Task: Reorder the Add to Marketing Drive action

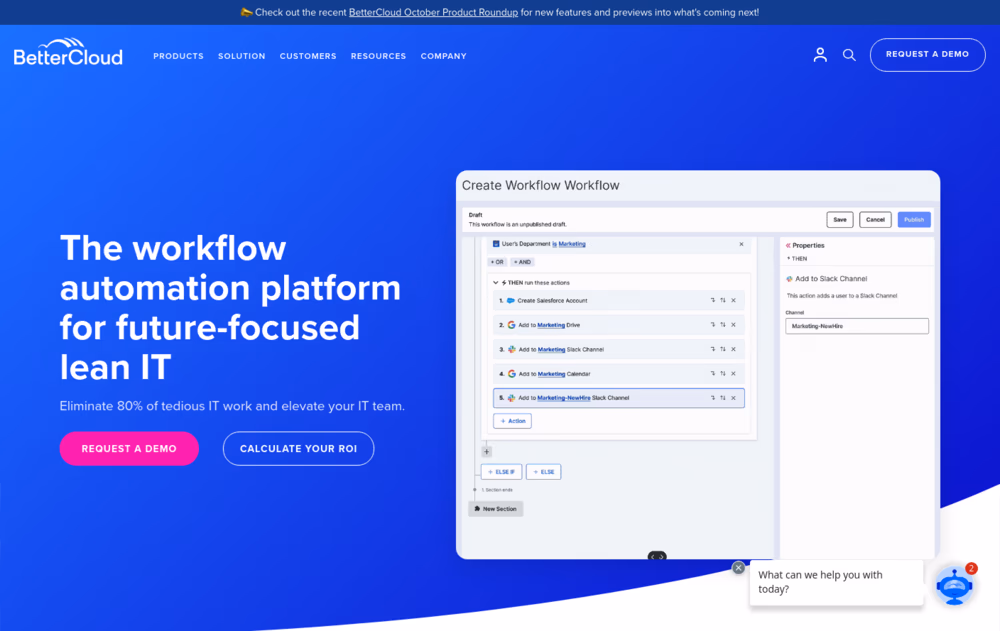Action: click(x=723, y=325)
